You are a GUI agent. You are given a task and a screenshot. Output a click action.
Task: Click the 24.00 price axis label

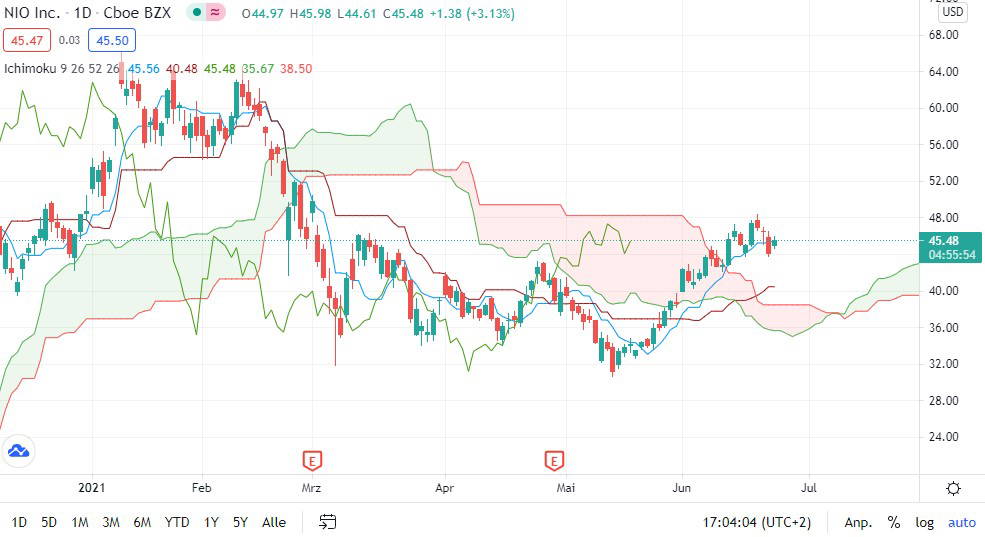click(x=944, y=437)
